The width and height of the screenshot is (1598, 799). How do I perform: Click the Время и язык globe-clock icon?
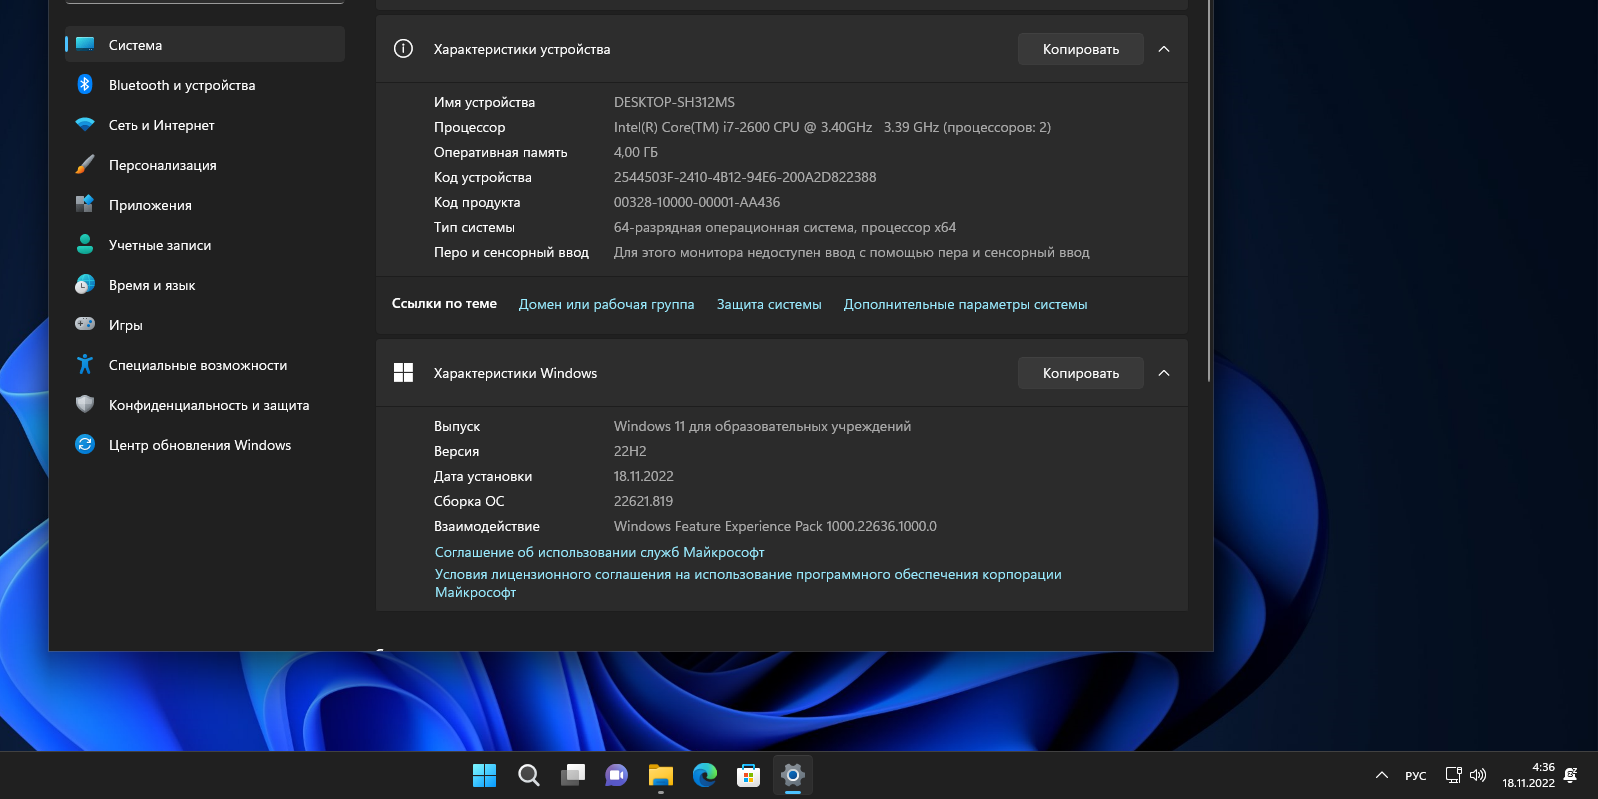coord(85,284)
